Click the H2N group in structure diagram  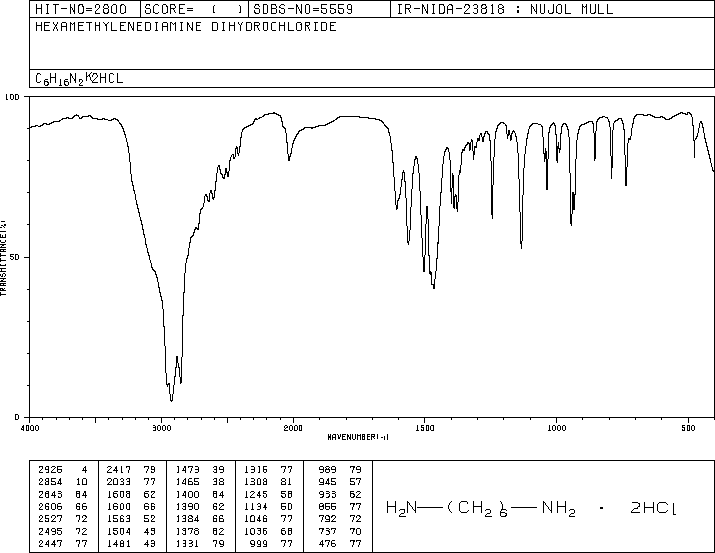pos(401,508)
